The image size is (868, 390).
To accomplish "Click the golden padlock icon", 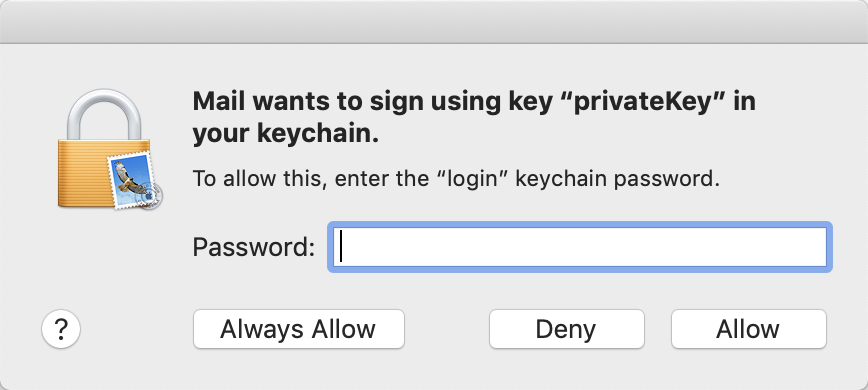I will [x=104, y=148].
